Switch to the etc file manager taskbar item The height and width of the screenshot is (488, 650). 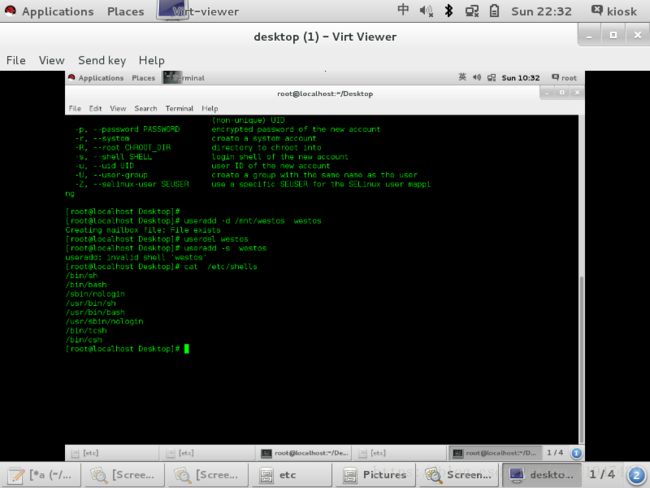[x=291, y=475]
